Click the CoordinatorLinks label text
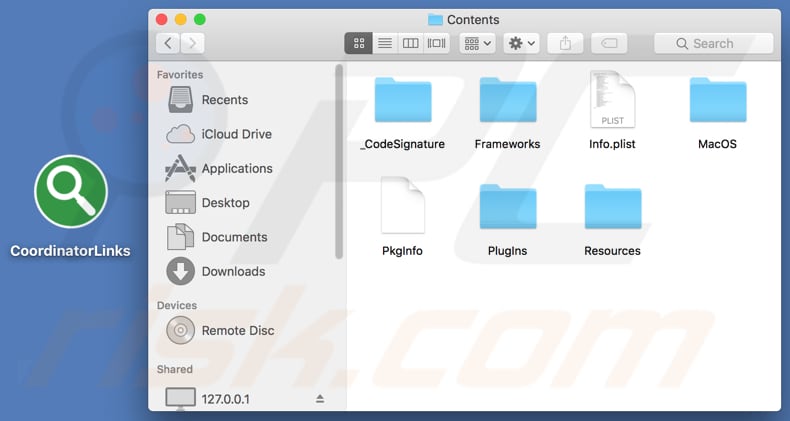This screenshot has width=790, height=421. [71, 251]
